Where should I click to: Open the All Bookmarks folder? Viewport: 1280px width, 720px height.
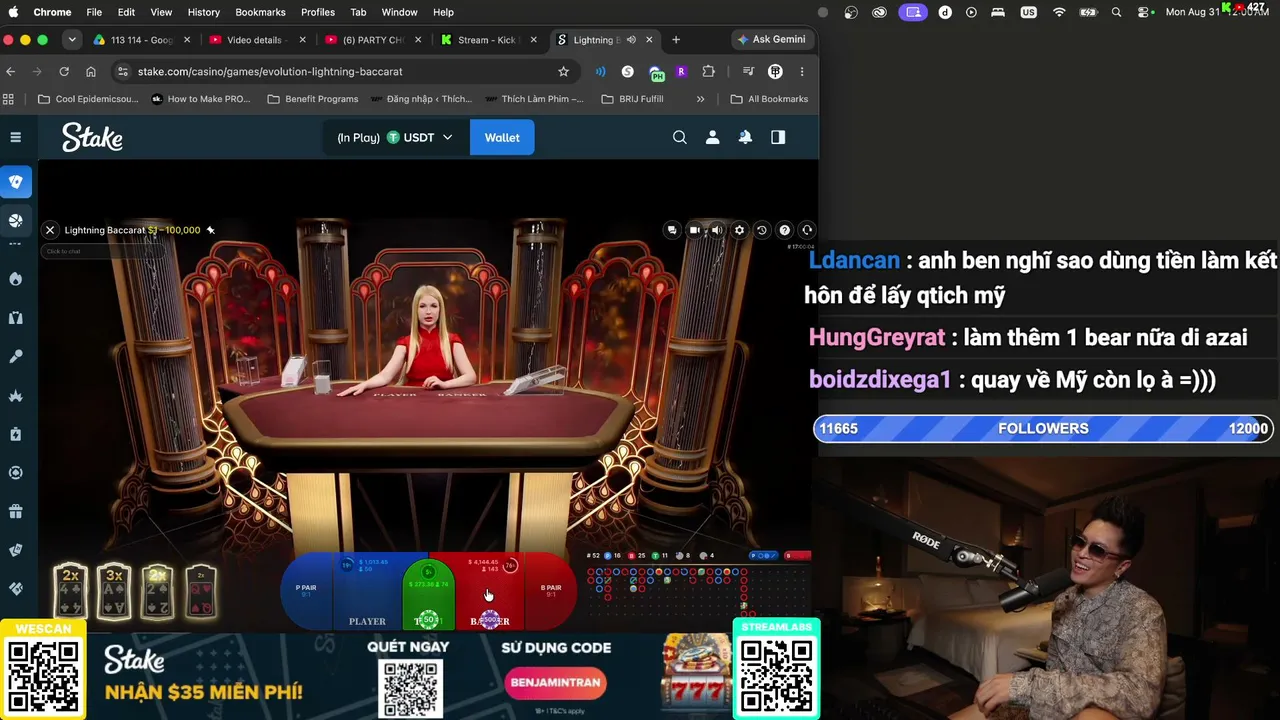pyautogui.click(x=769, y=99)
